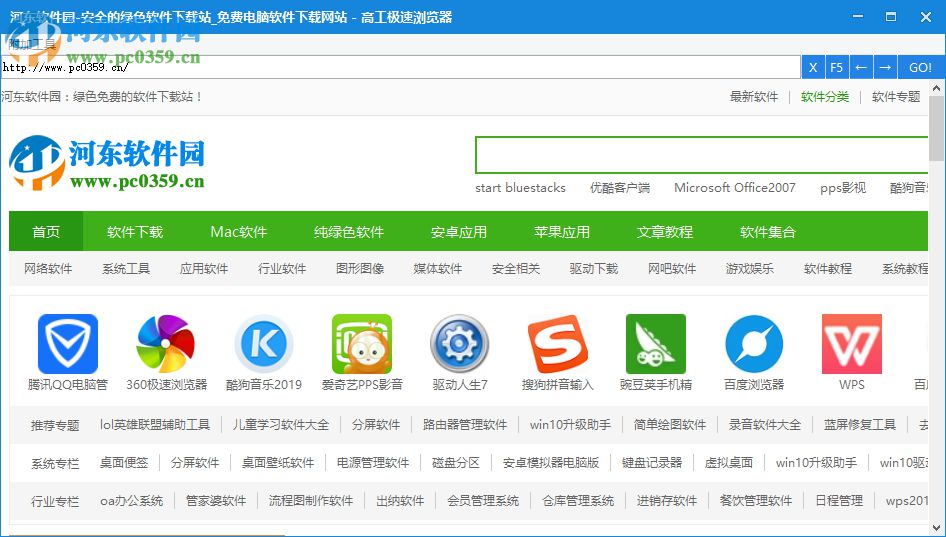Click 儿童学习软件大全 link
This screenshot has width=946, height=537.
pos(281,425)
